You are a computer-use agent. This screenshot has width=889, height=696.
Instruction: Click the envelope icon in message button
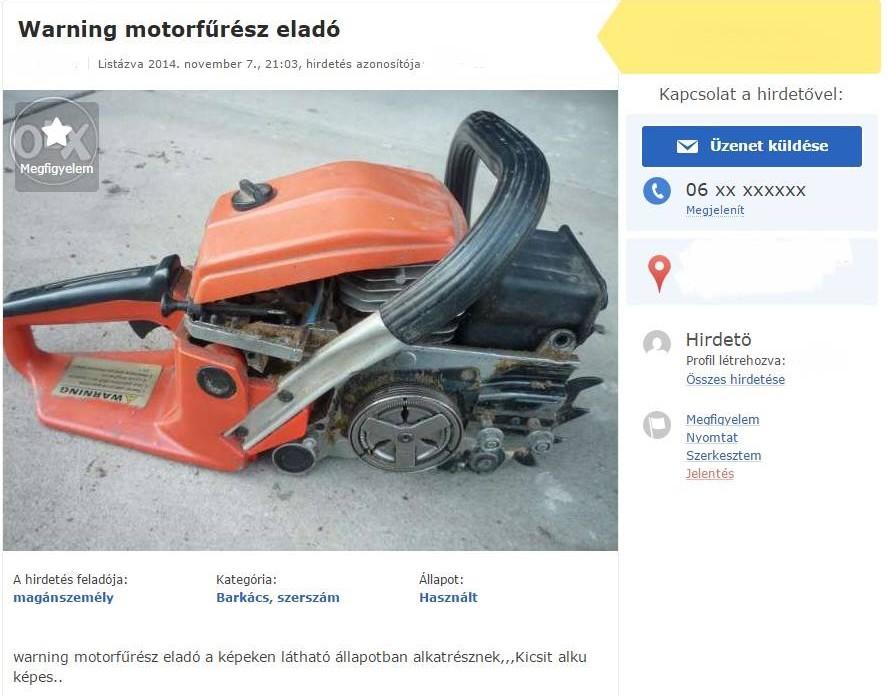click(687, 146)
